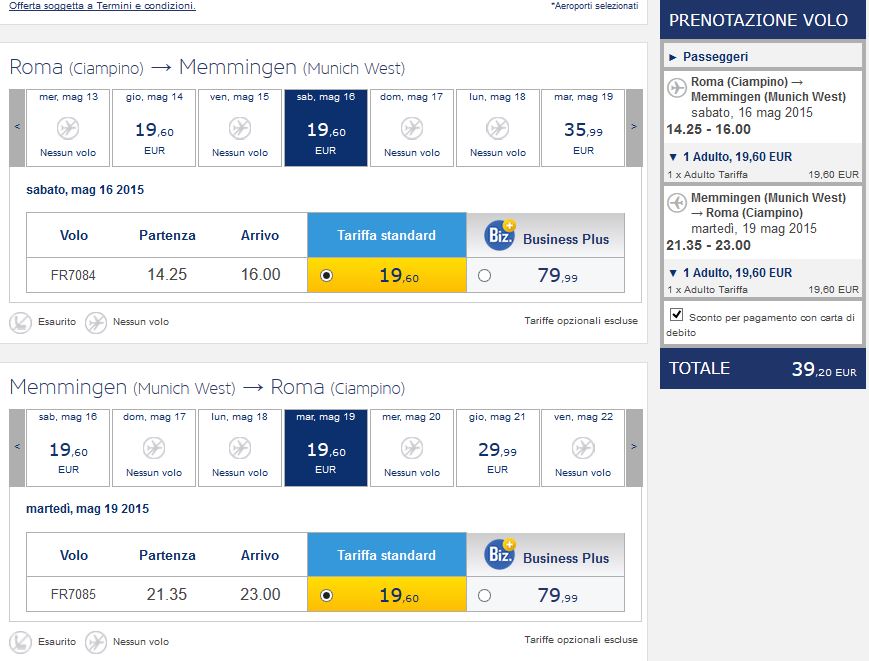Select the mar, mag 19 outbound fare 35,99
The height and width of the screenshot is (661, 869).
(583, 128)
